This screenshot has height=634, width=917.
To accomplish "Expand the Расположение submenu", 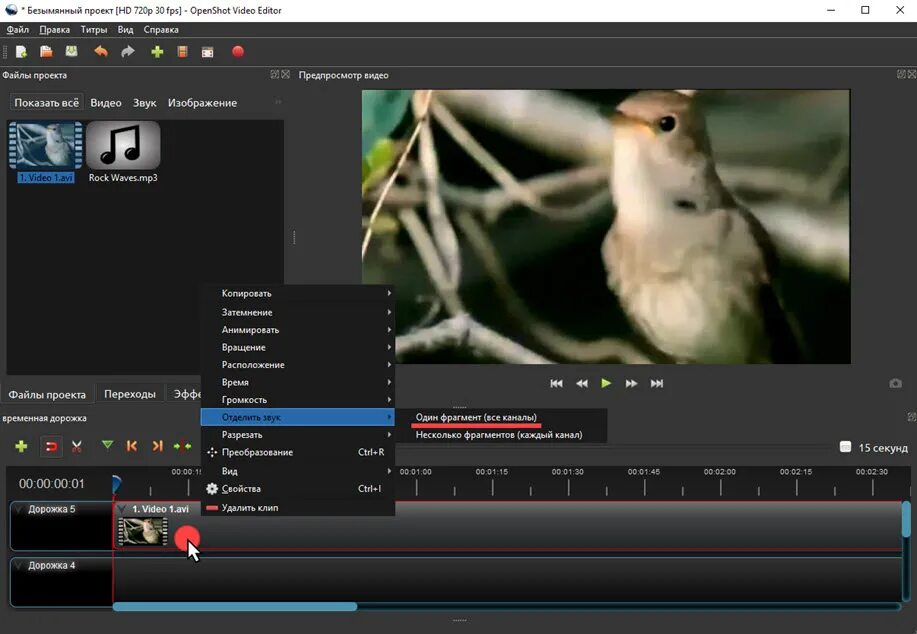I will [x=298, y=364].
